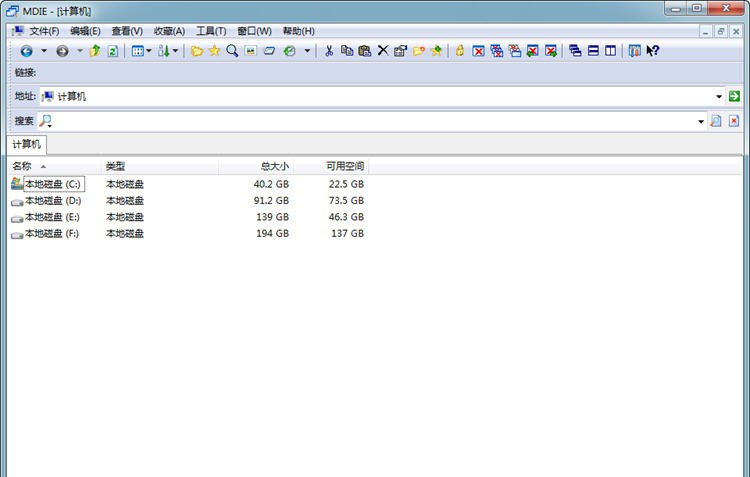
Task: Select 本地磁盘 (D:) in the list
Action: coord(53,201)
